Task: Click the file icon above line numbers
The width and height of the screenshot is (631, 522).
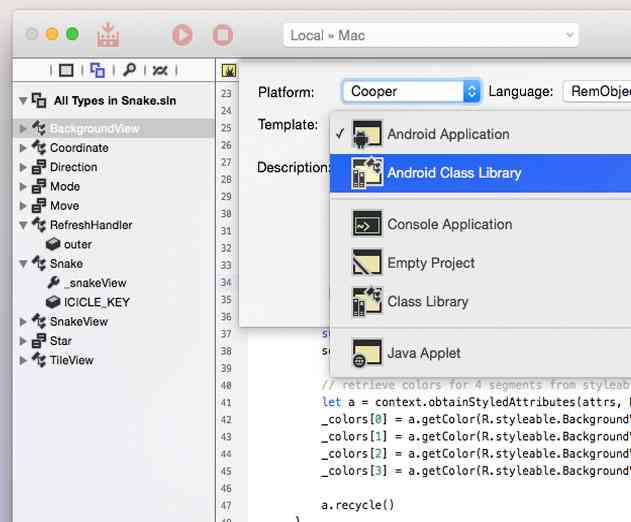Action: coord(229,71)
